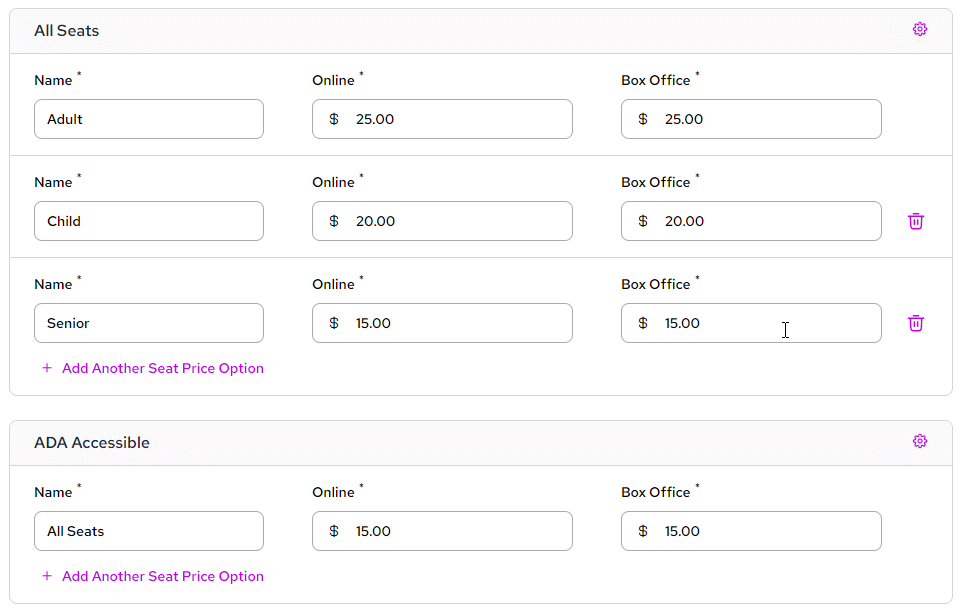Delete the Senior seat price option
Viewport: 963px width, 608px height.
click(x=915, y=323)
